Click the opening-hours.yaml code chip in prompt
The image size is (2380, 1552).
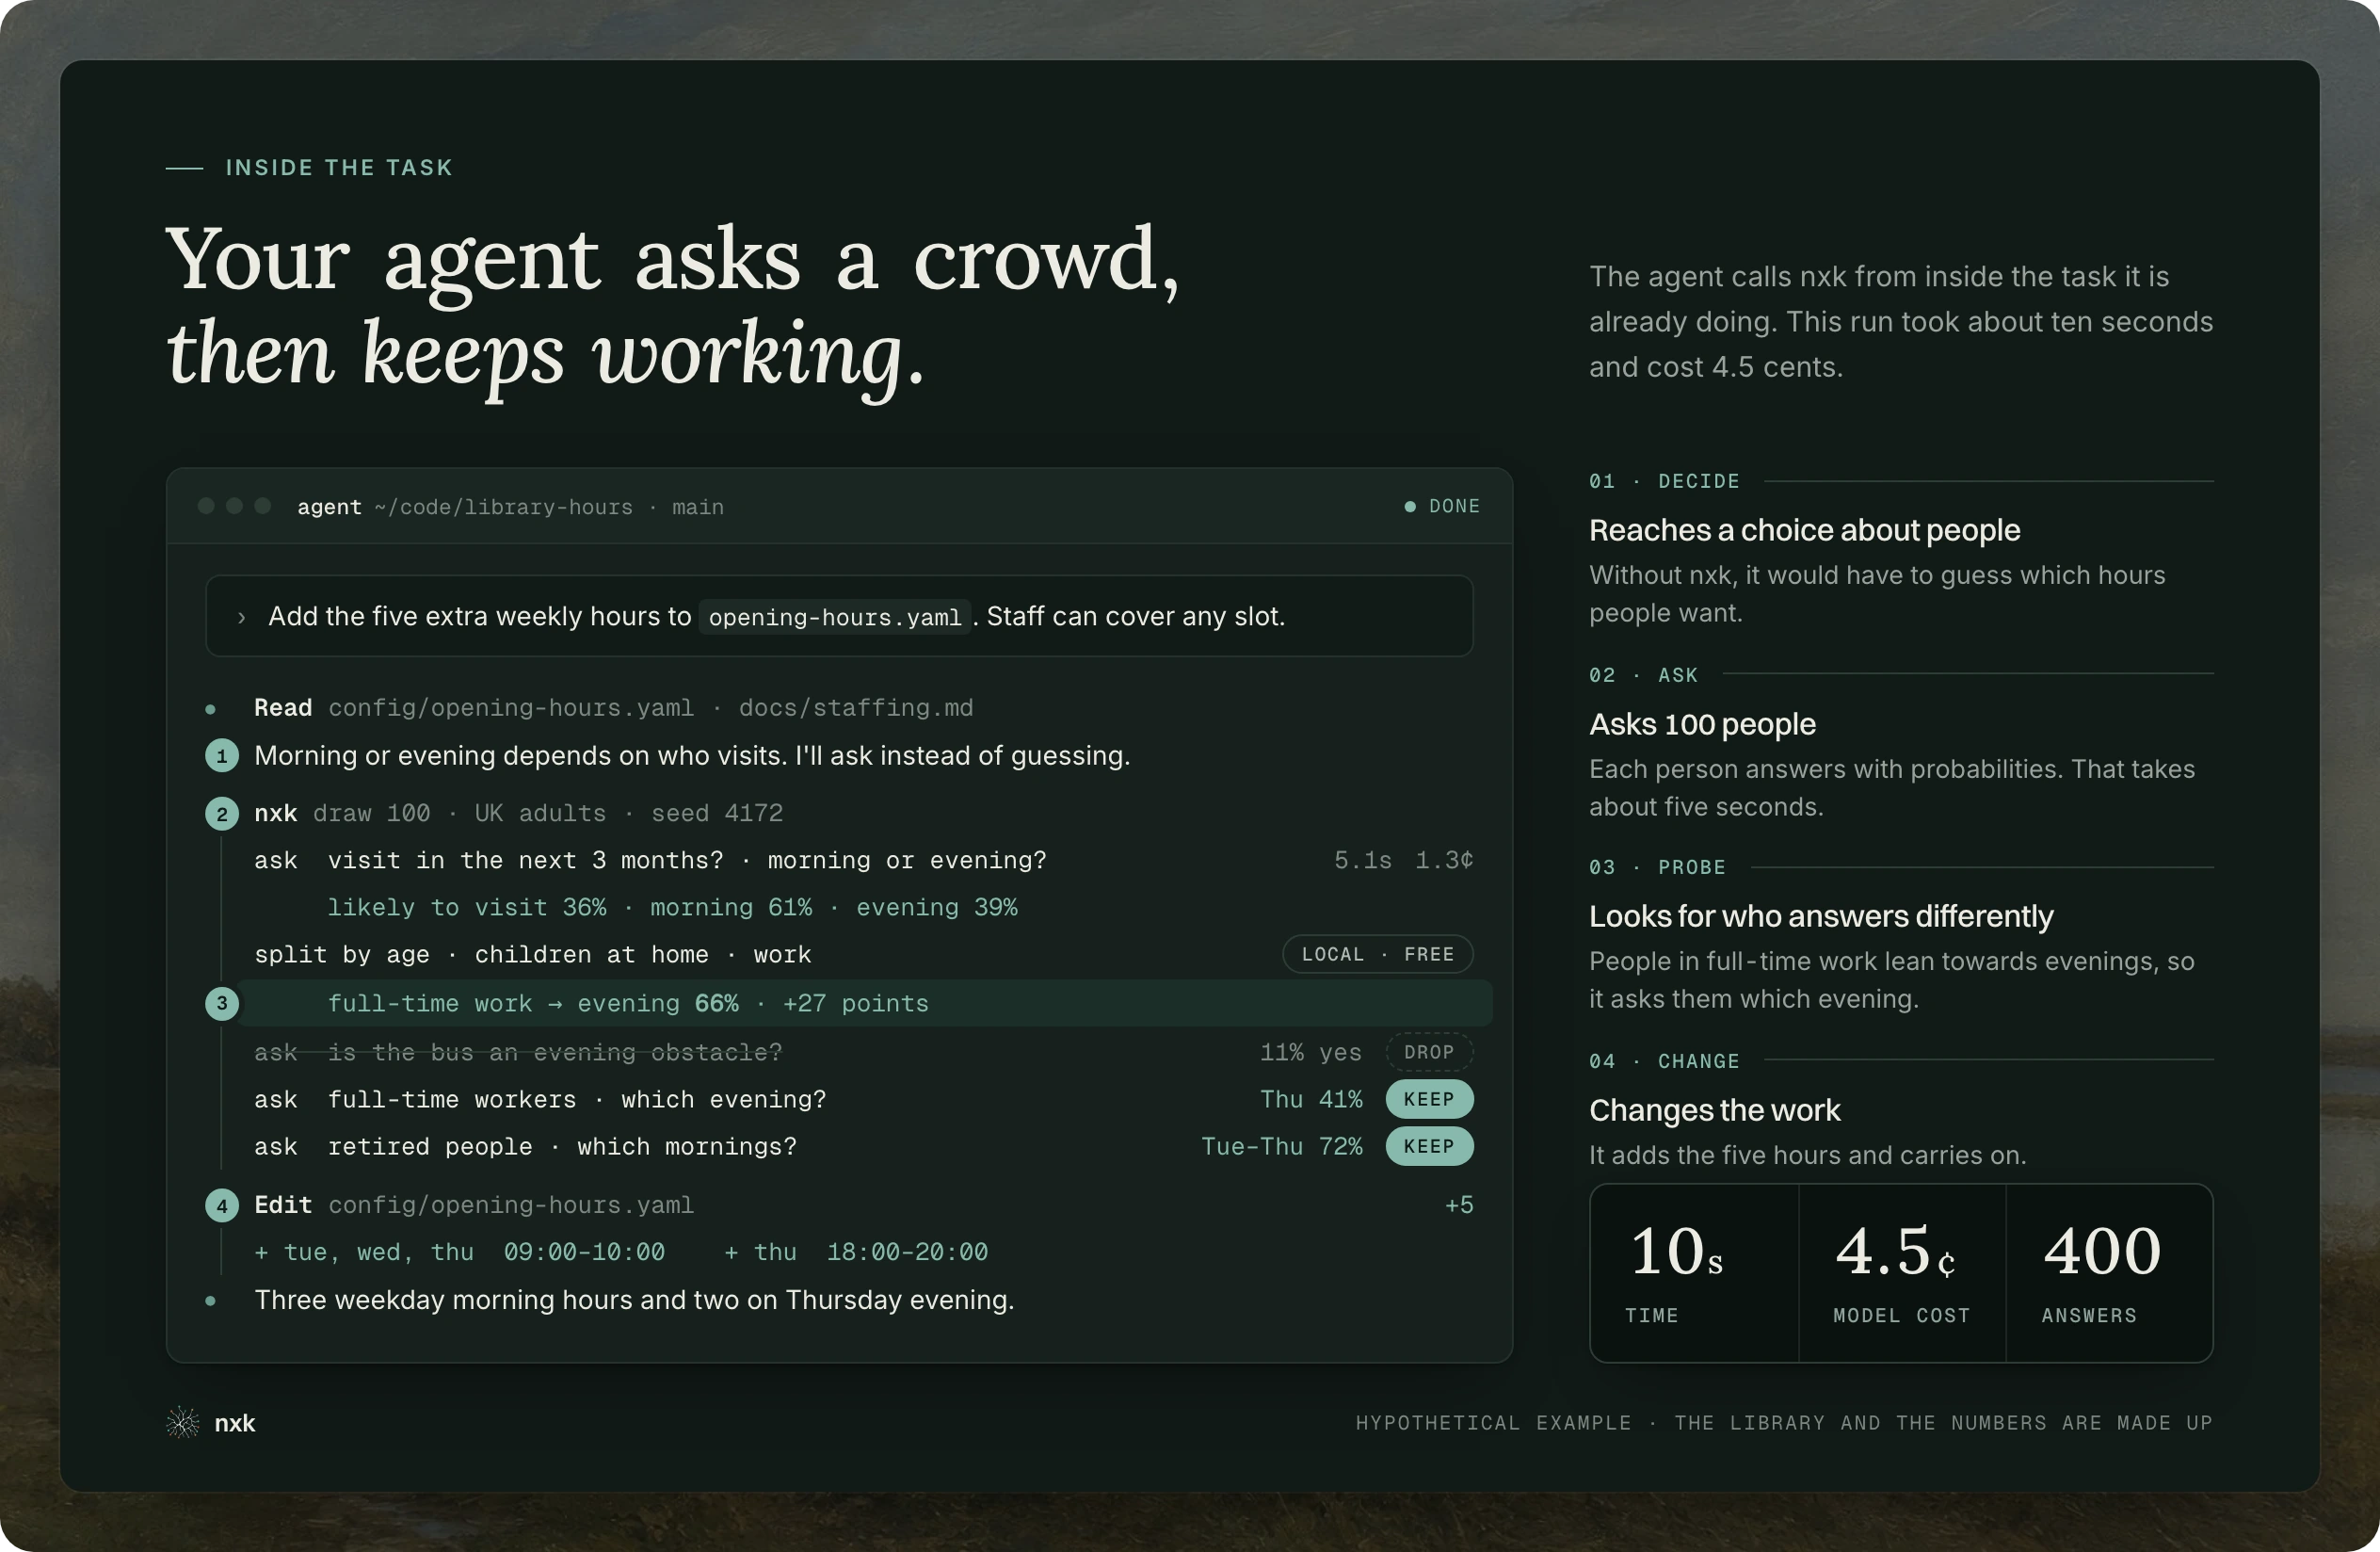[x=835, y=617]
